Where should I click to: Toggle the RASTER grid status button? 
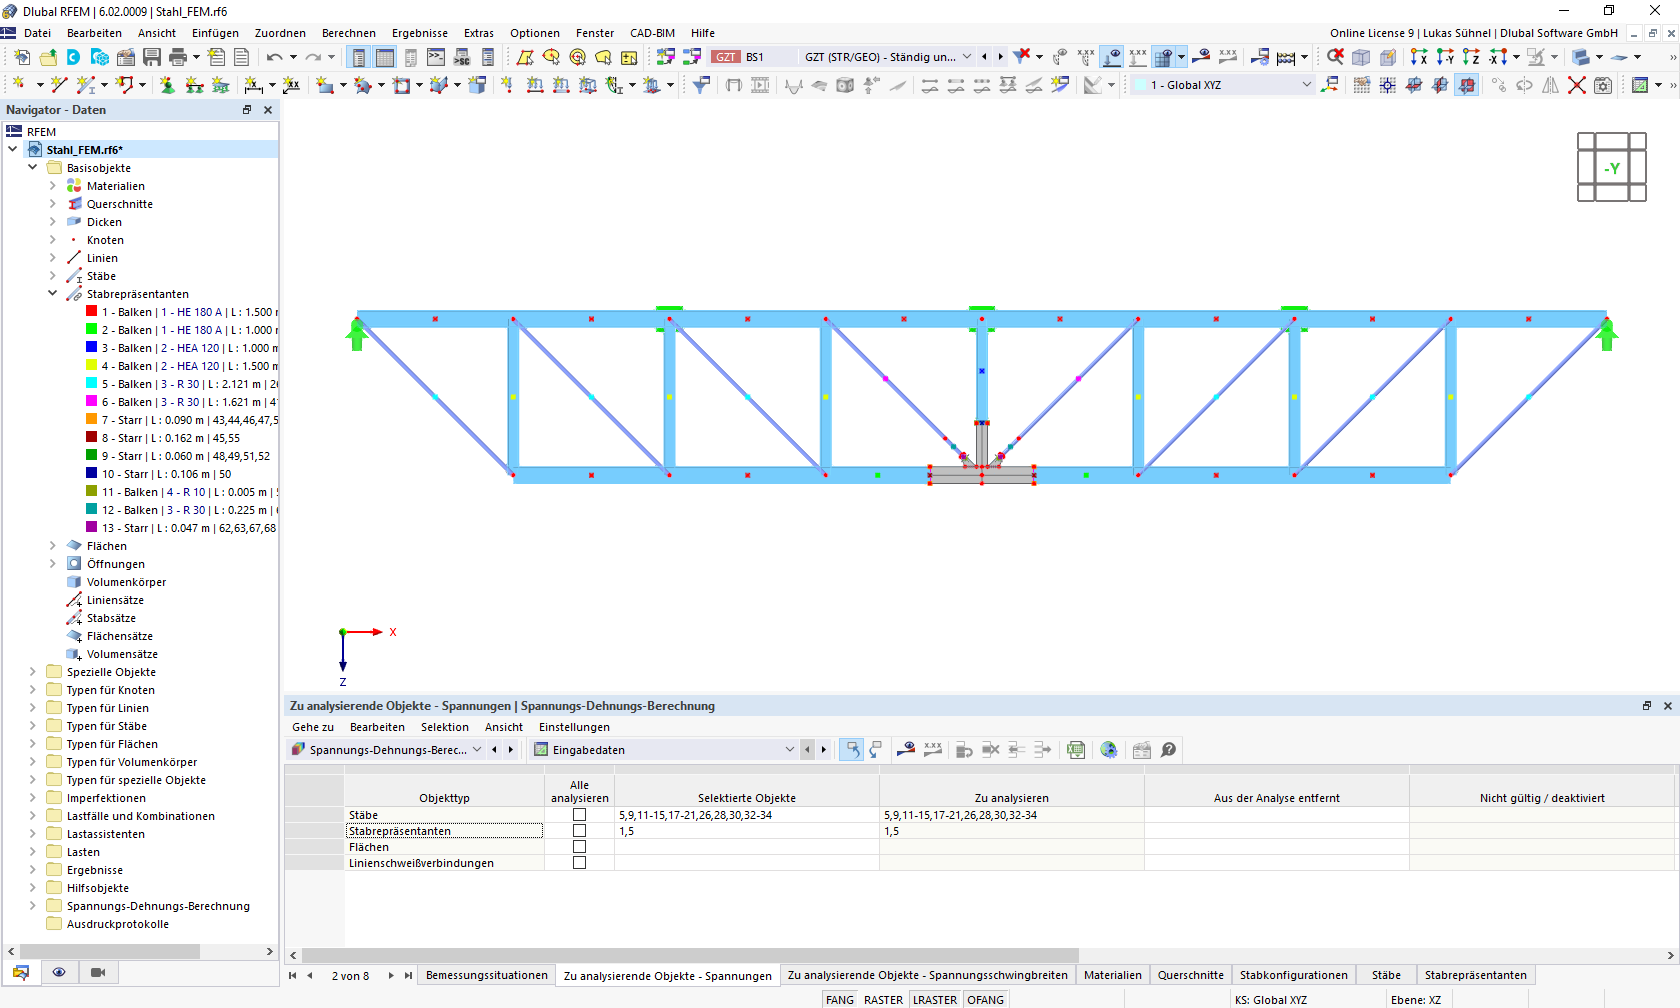(x=883, y=1000)
